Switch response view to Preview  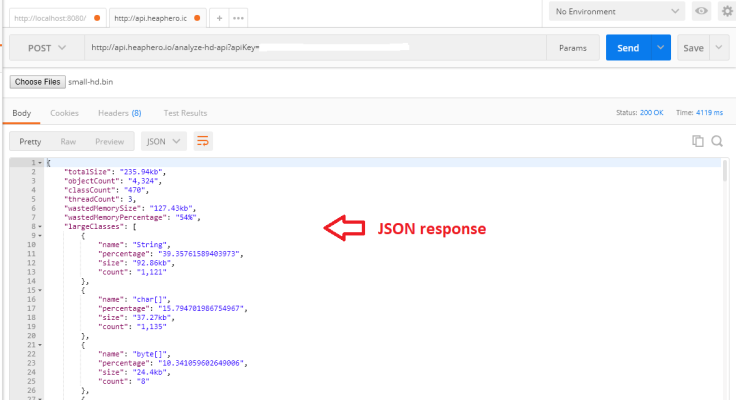point(109,141)
